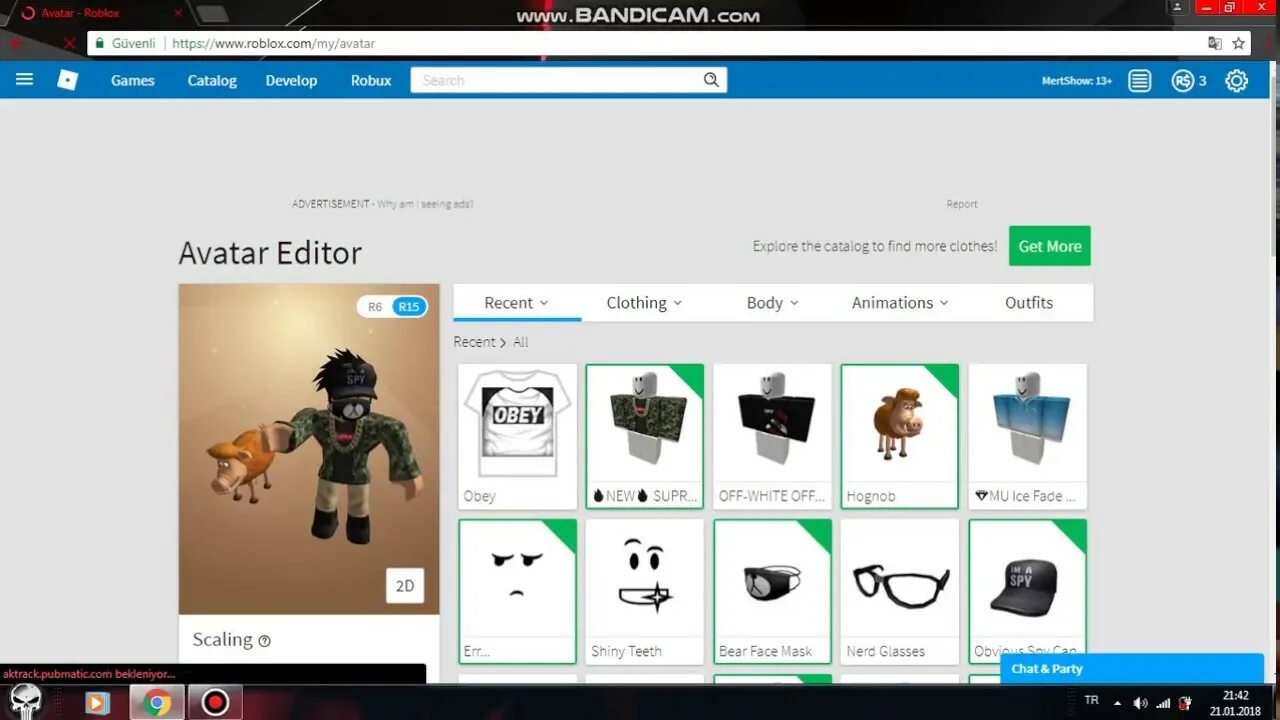Screen dimensions: 1280x720
Task: Open the Robux balance icon
Action: pos(1183,81)
